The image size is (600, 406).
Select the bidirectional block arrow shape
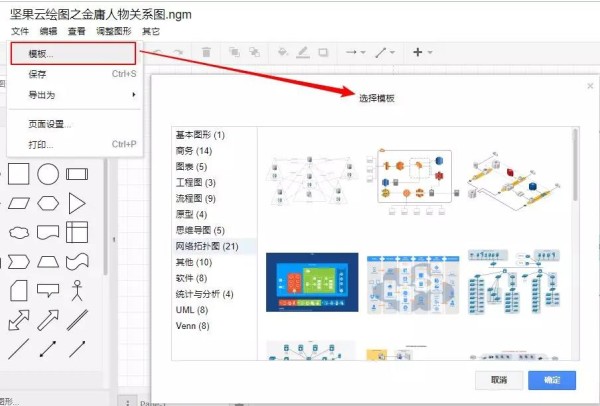click(x=18, y=320)
